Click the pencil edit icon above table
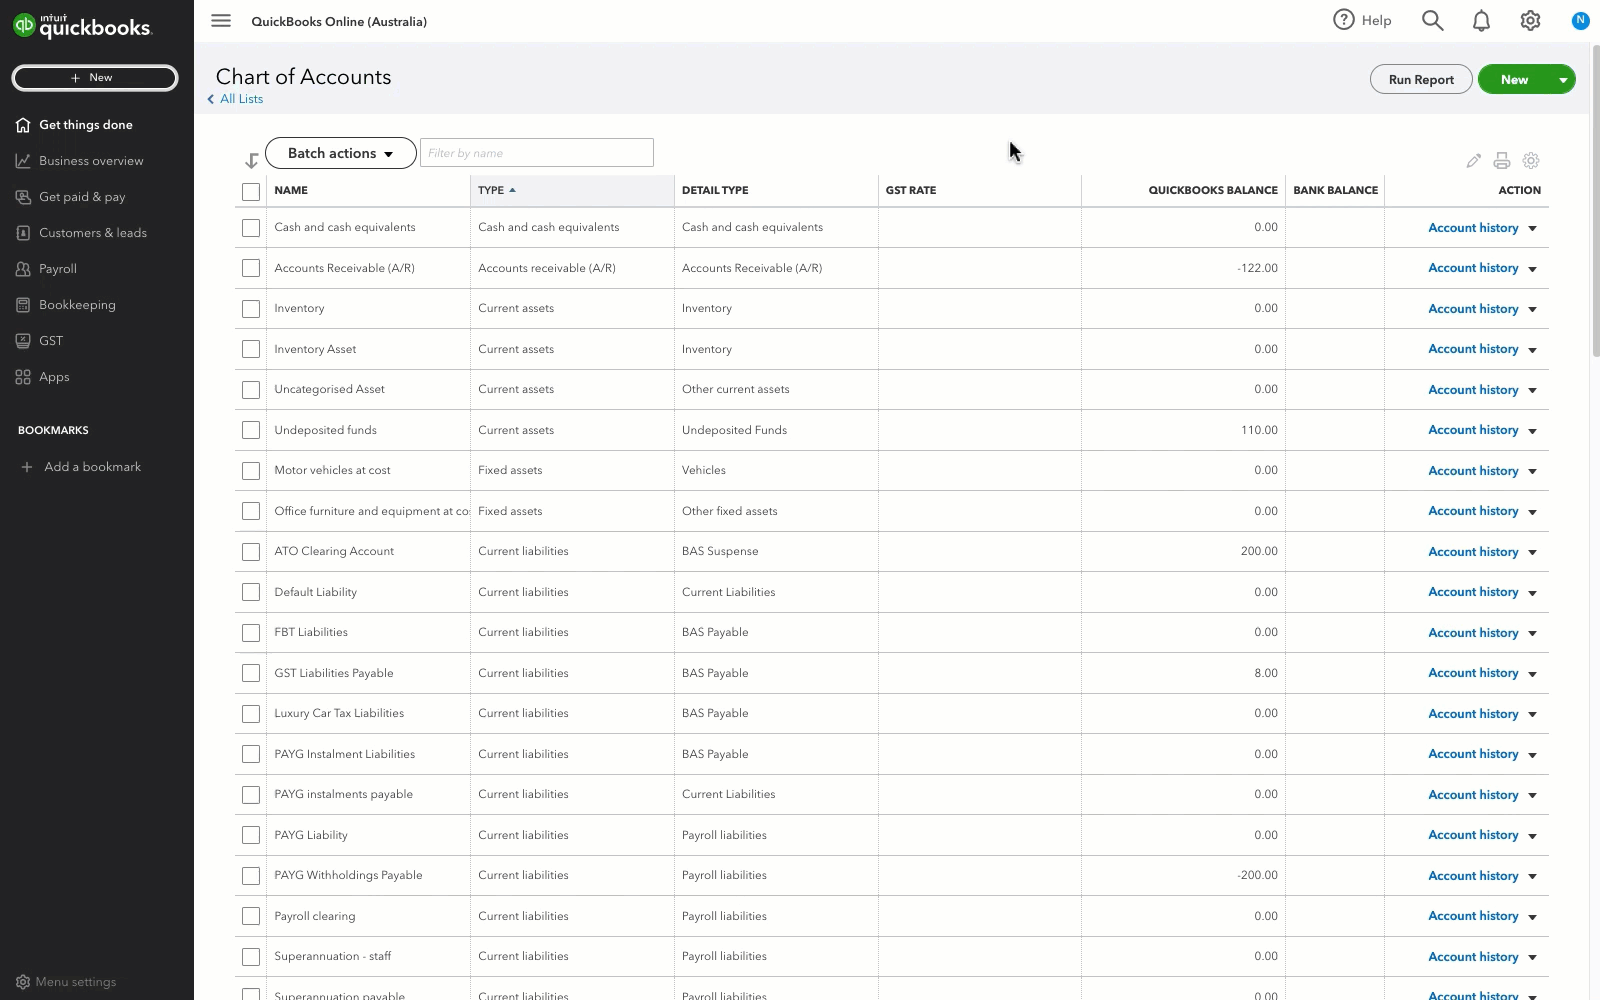 click(x=1473, y=161)
